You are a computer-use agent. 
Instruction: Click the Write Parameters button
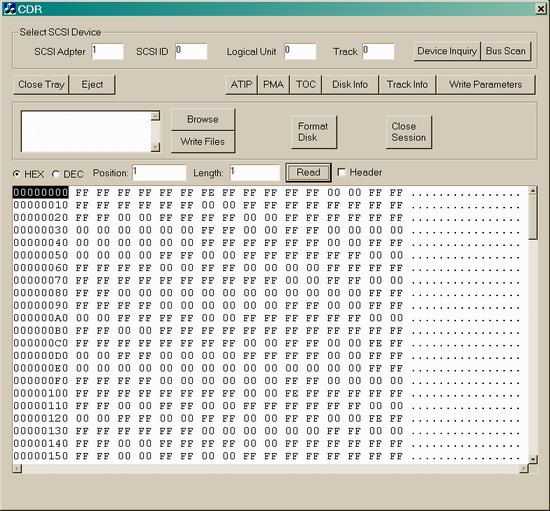(485, 85)
